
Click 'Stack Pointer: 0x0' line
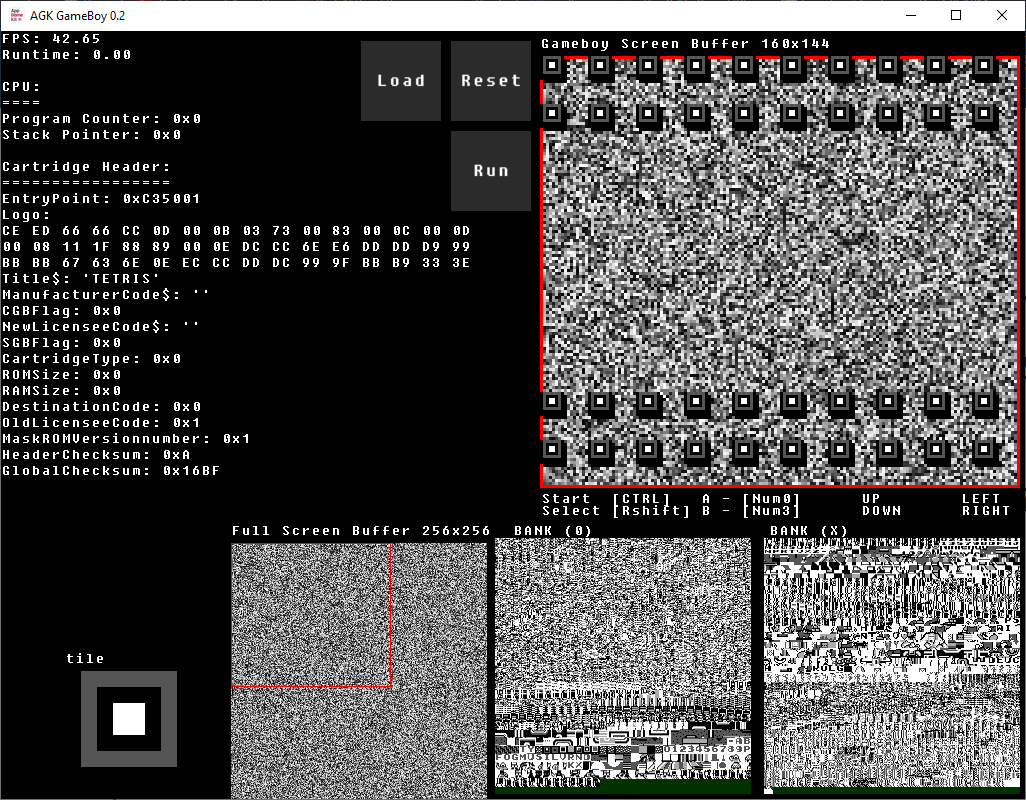tap(92, 135)
